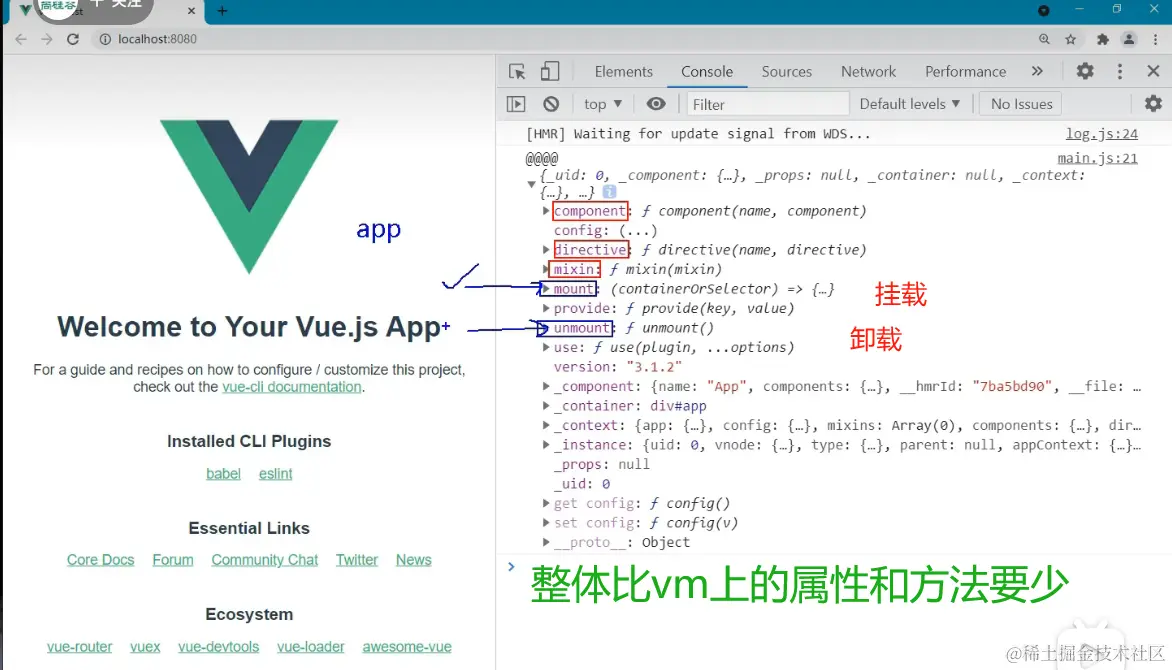
Task: Click the browser forward arrow
Action: (x=46, y=39)
